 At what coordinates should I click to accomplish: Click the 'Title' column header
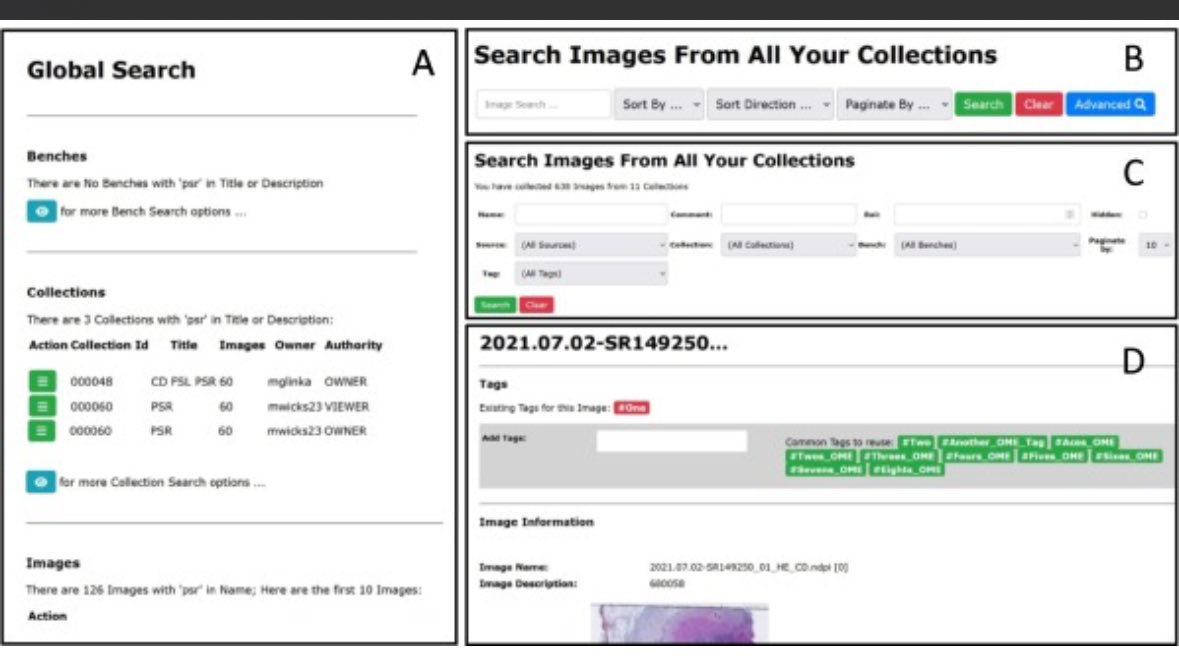tap(183, 345)
